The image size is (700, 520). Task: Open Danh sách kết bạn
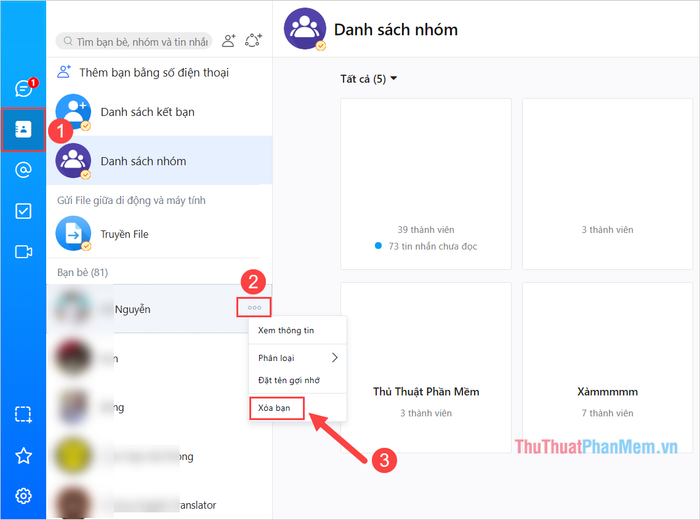point(159,112)
